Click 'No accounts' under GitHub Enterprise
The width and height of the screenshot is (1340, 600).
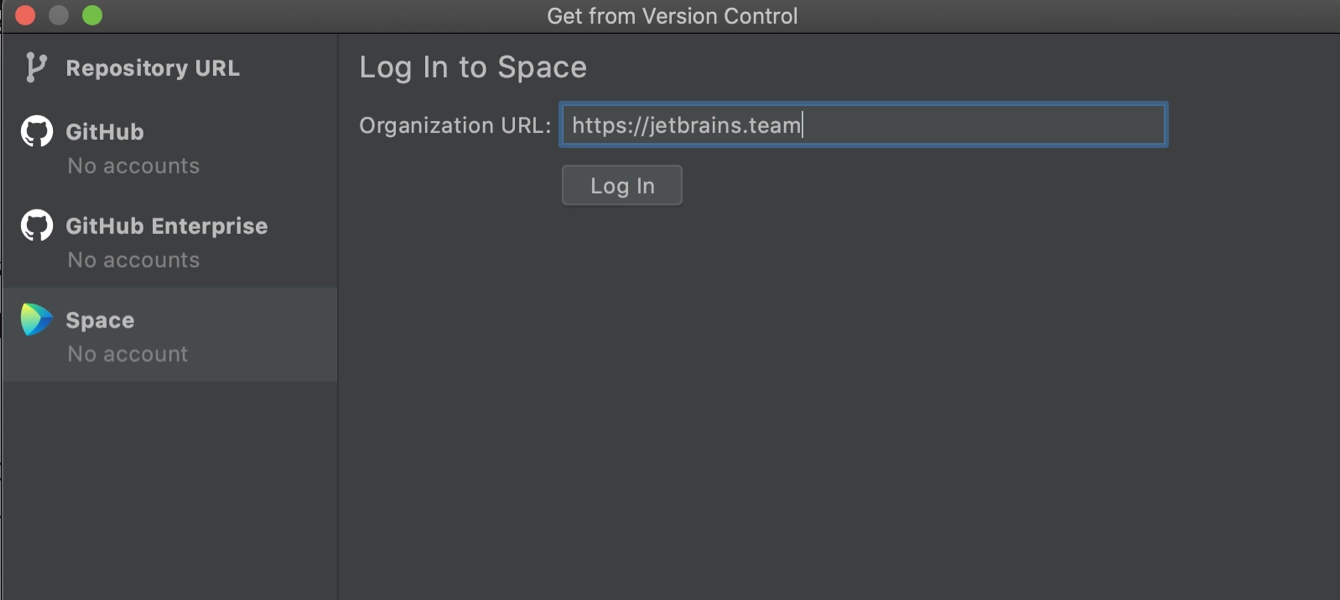pos(133,260)
